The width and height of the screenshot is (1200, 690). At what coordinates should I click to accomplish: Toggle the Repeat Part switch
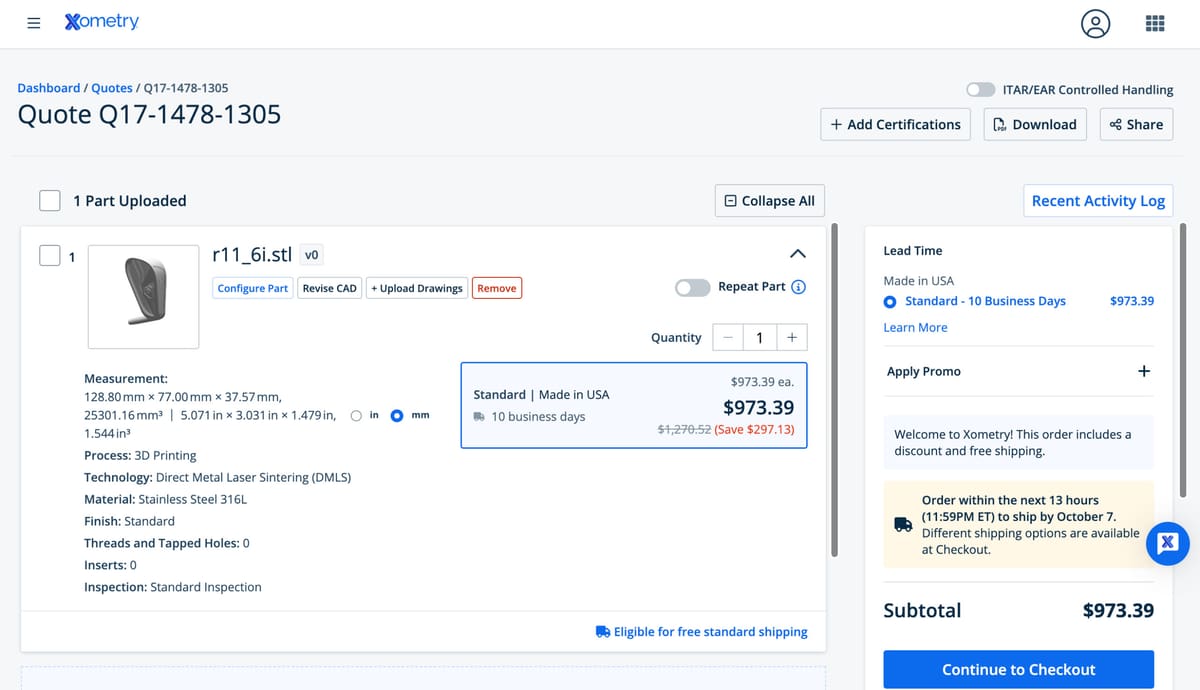(693, 287)
